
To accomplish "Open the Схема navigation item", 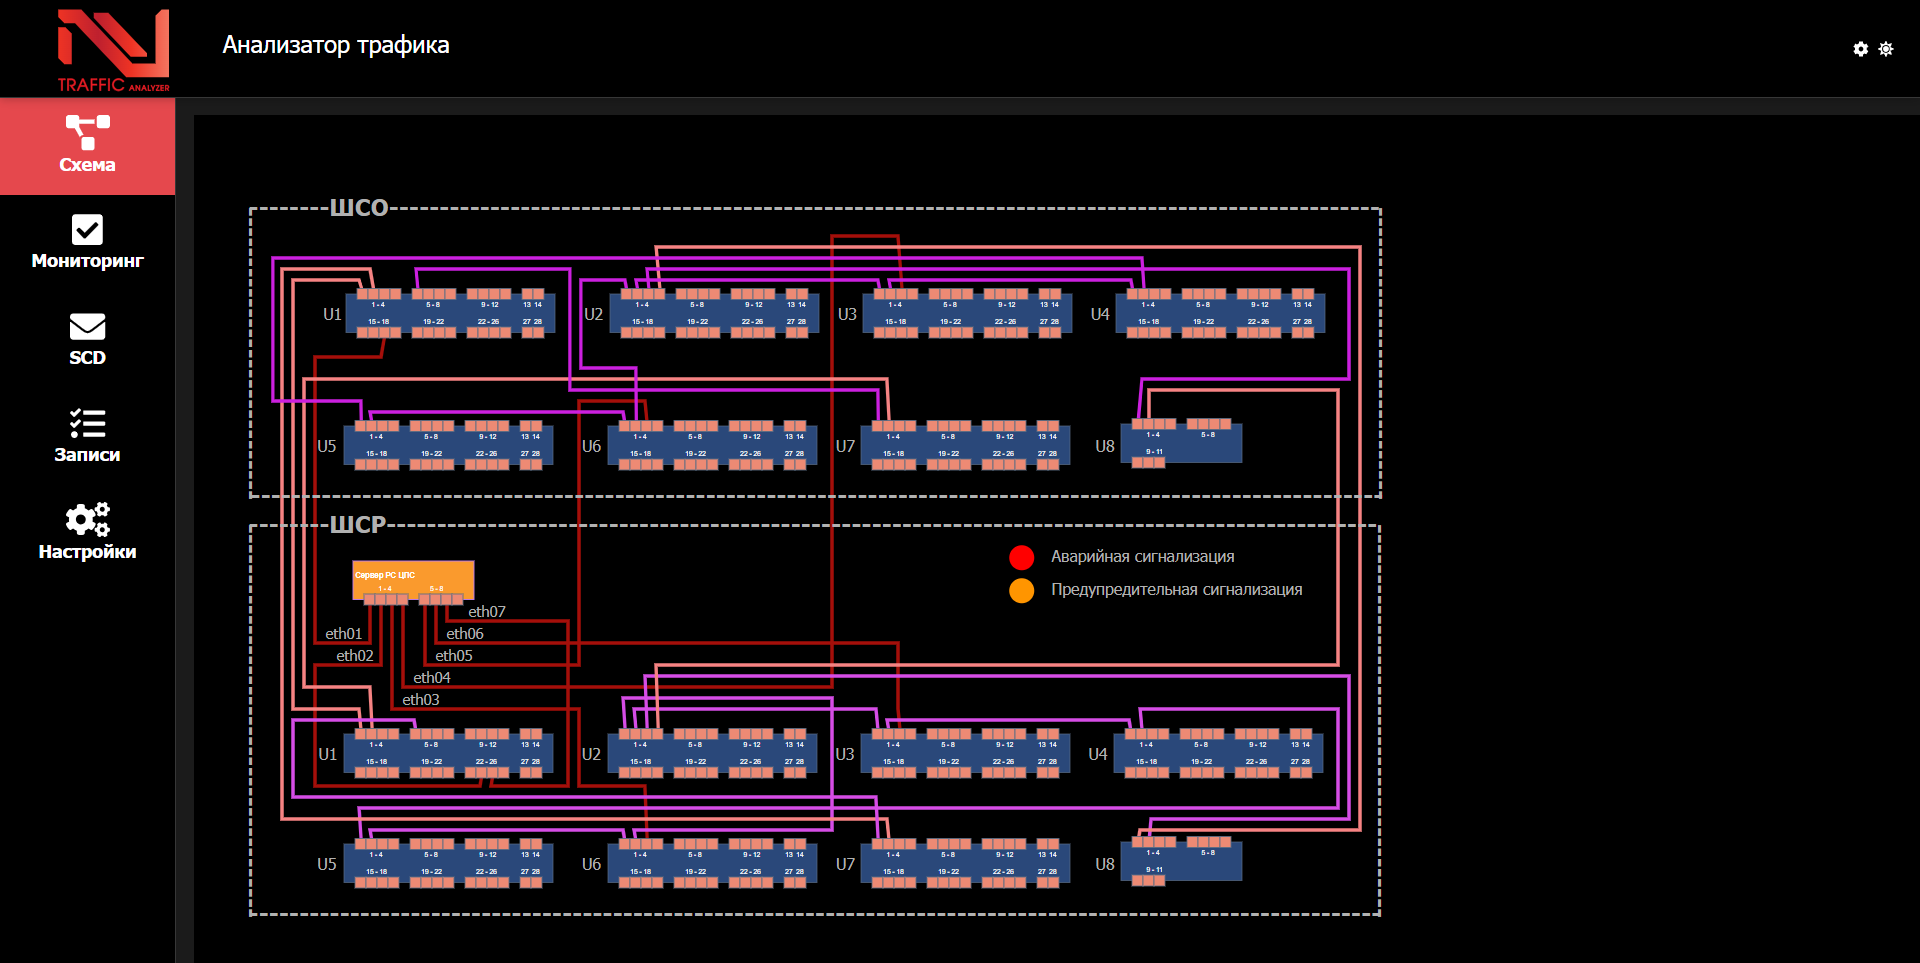I will click(x=87, y=146).
